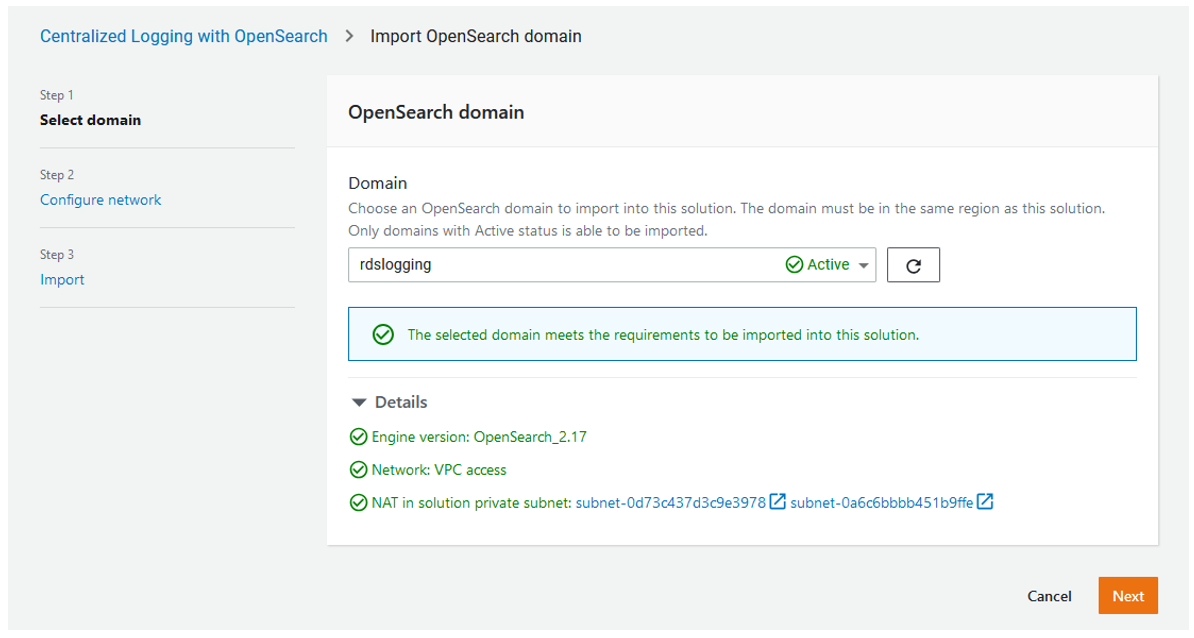Click the Domain select field showing rdslogging
The height and width of the screenshot is (638, 1194).
(x=611, y=265)
